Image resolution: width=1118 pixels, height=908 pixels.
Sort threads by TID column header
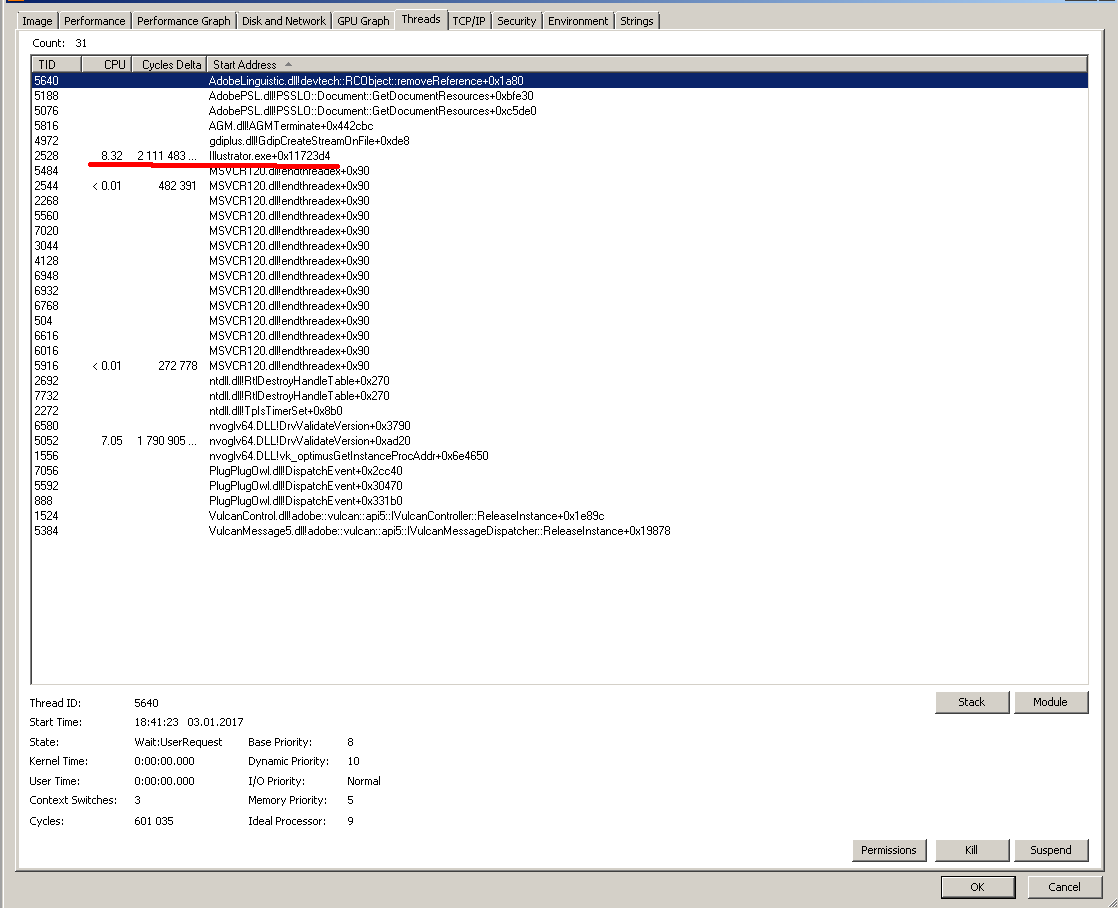click(56, 64)
